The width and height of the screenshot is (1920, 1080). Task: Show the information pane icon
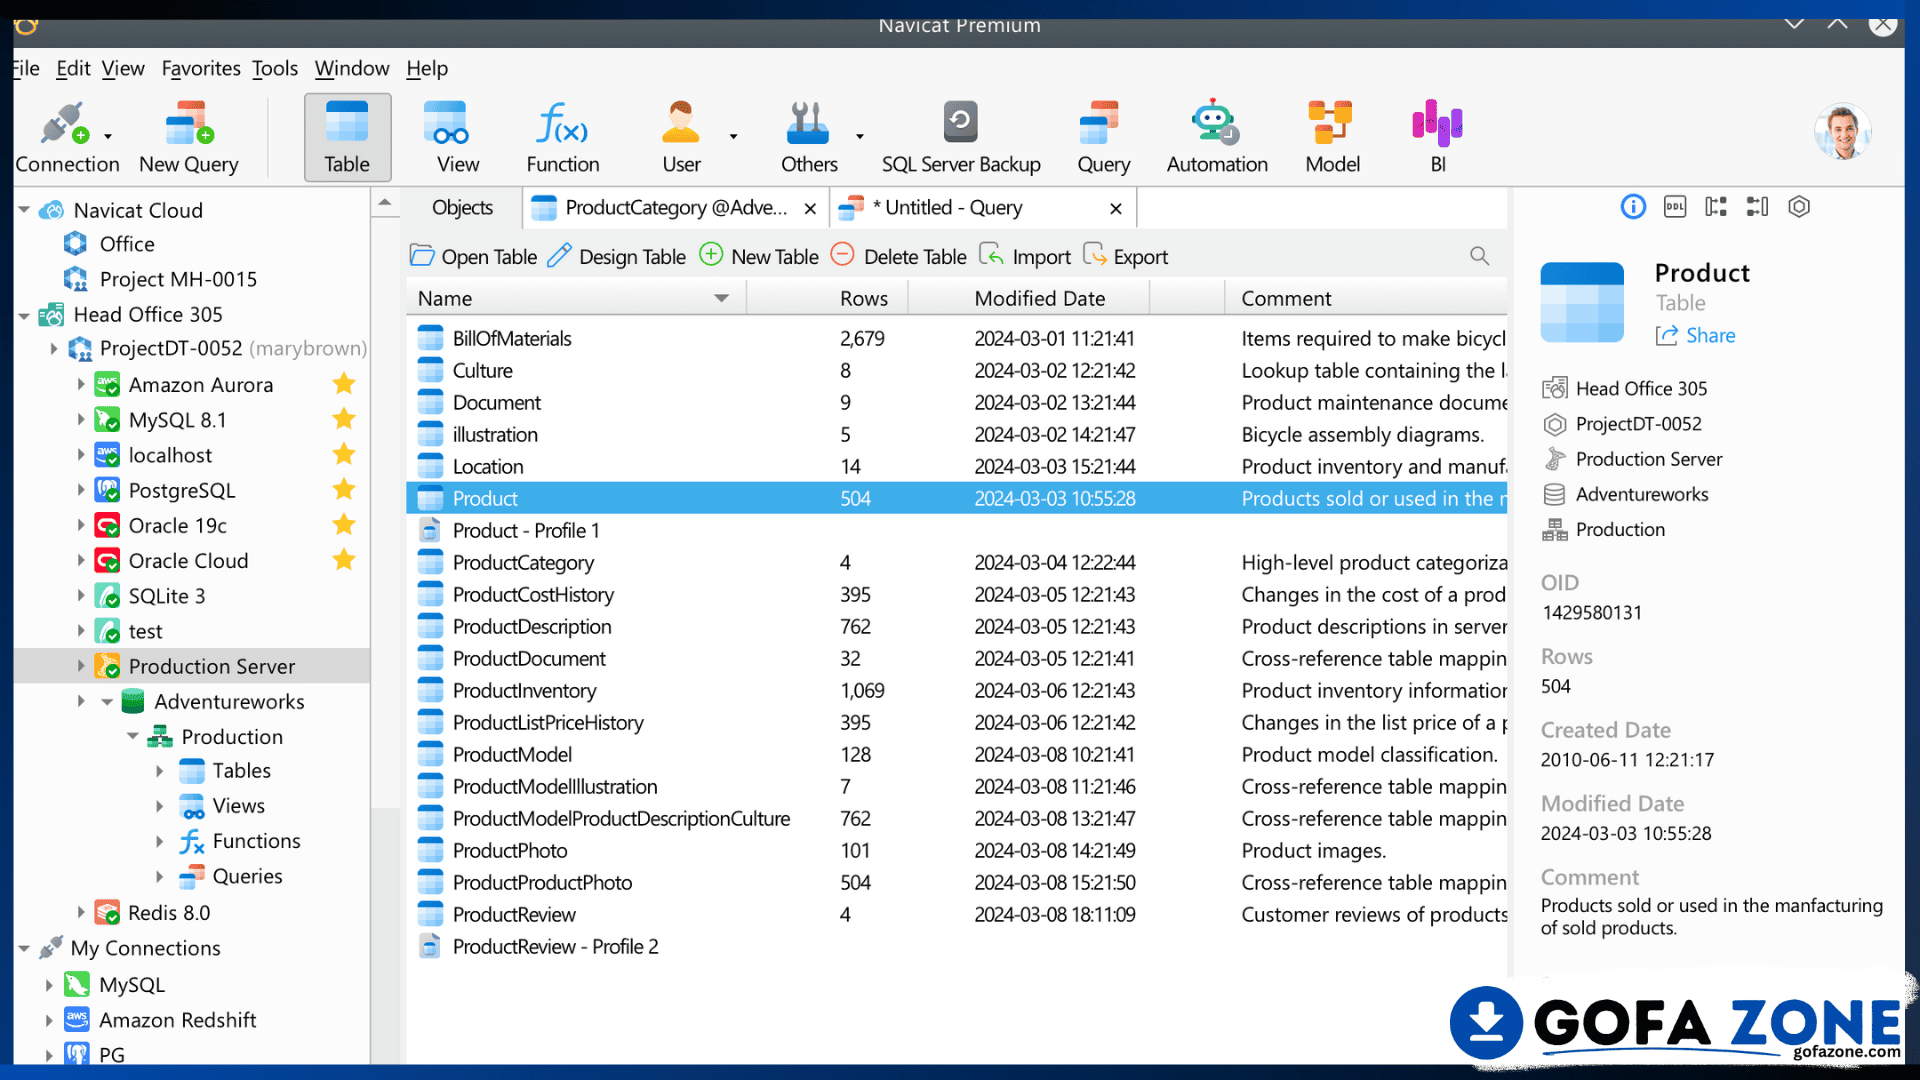tap(1633, 207)
